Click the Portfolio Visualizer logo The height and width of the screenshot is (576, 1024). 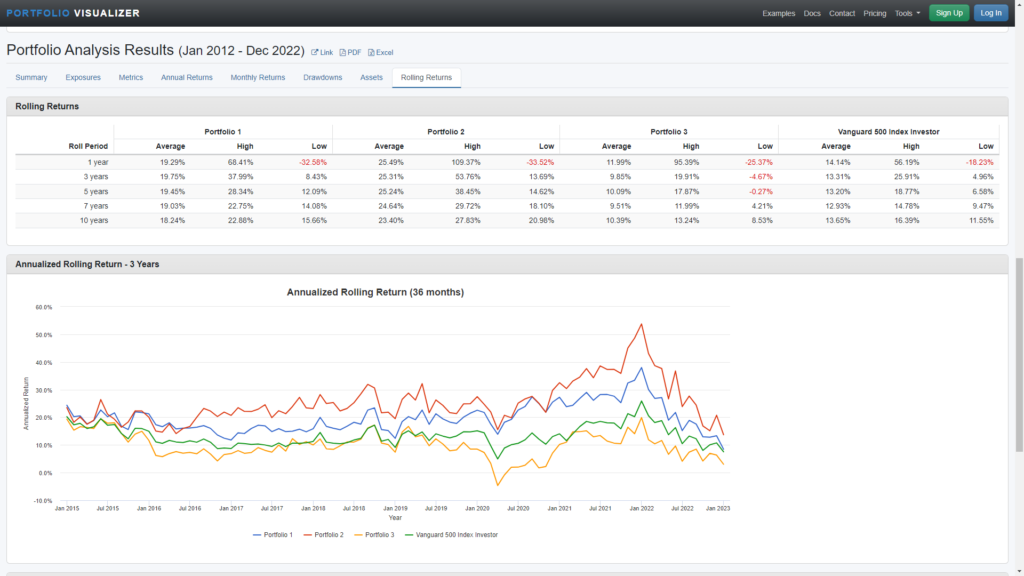coord(73,13)
